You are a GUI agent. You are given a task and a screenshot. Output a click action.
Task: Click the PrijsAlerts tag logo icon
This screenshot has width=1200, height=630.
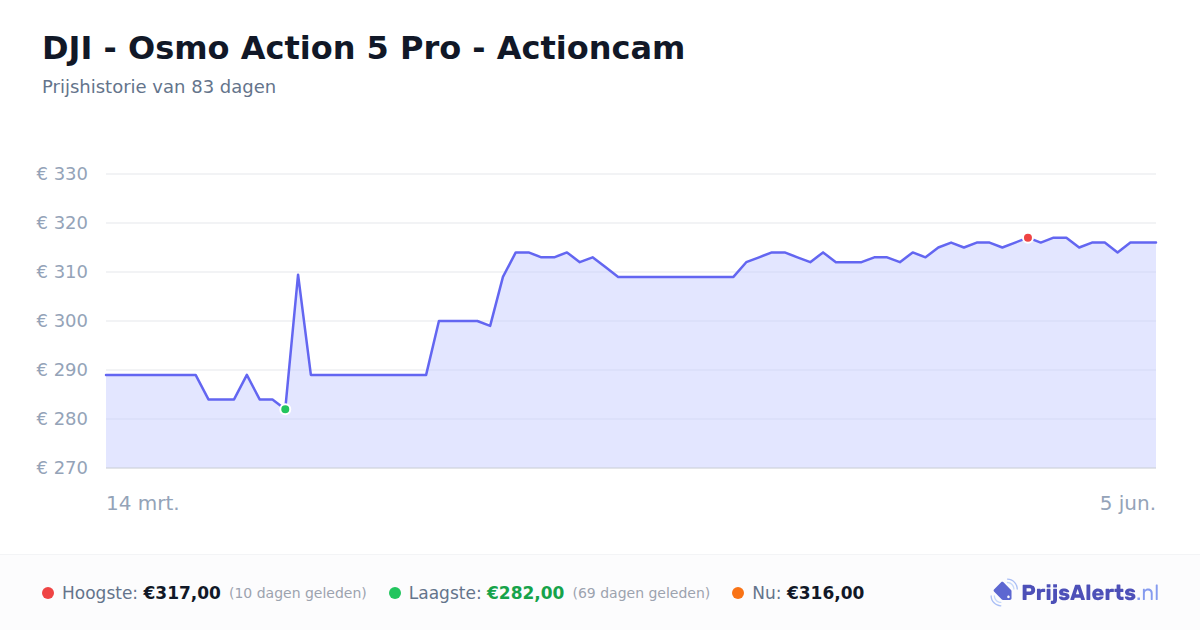[x=1003, y=593]
